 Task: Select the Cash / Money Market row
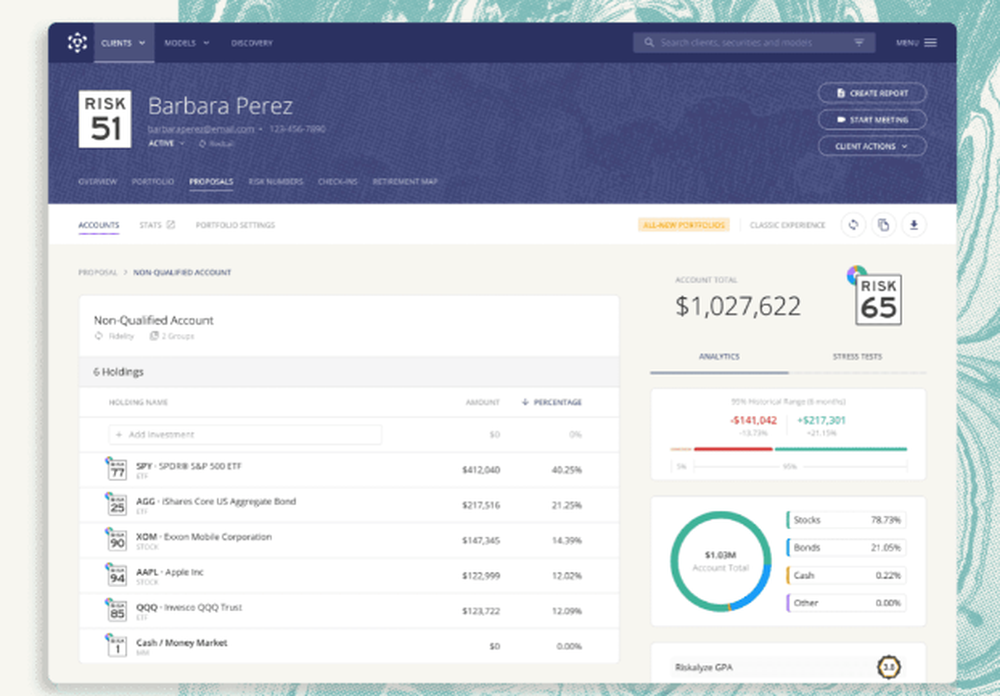[x=349, y=646]
